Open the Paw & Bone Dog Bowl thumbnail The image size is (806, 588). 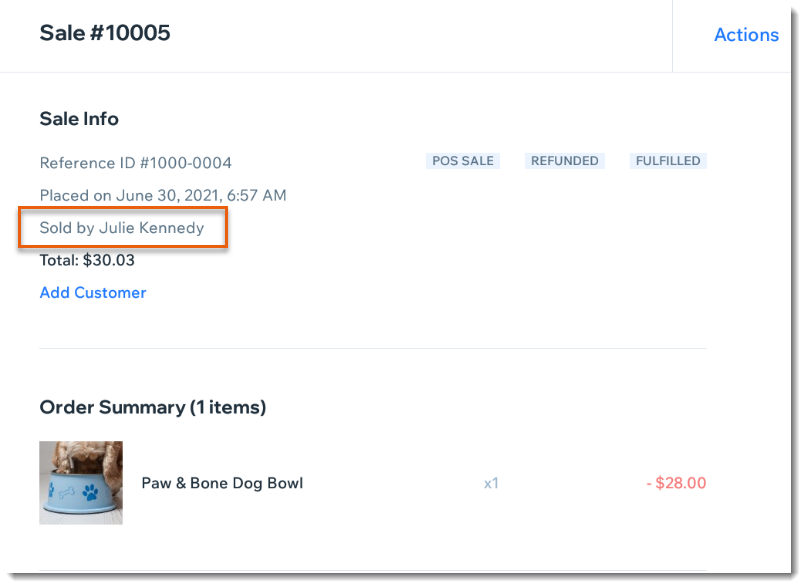coord(81,483)
